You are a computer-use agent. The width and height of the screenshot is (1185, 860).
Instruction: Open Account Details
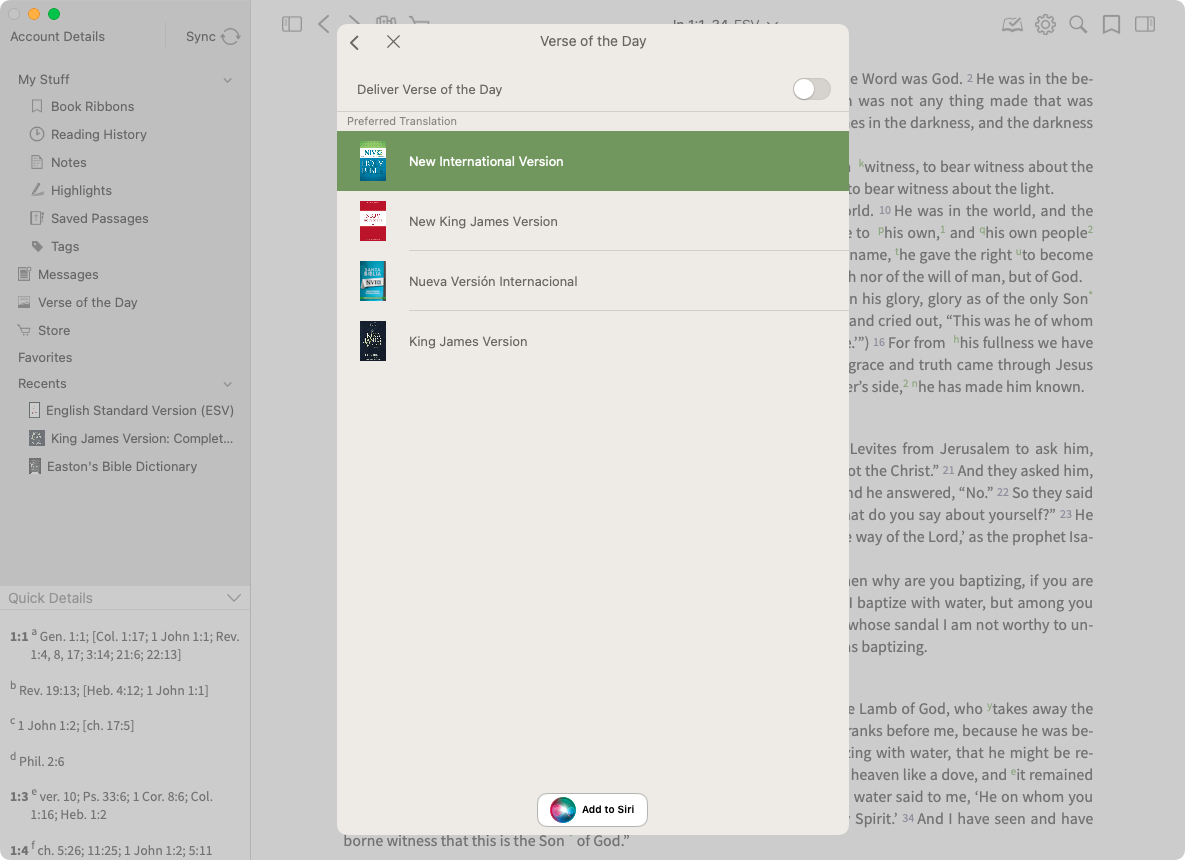(x=57, y=37)
